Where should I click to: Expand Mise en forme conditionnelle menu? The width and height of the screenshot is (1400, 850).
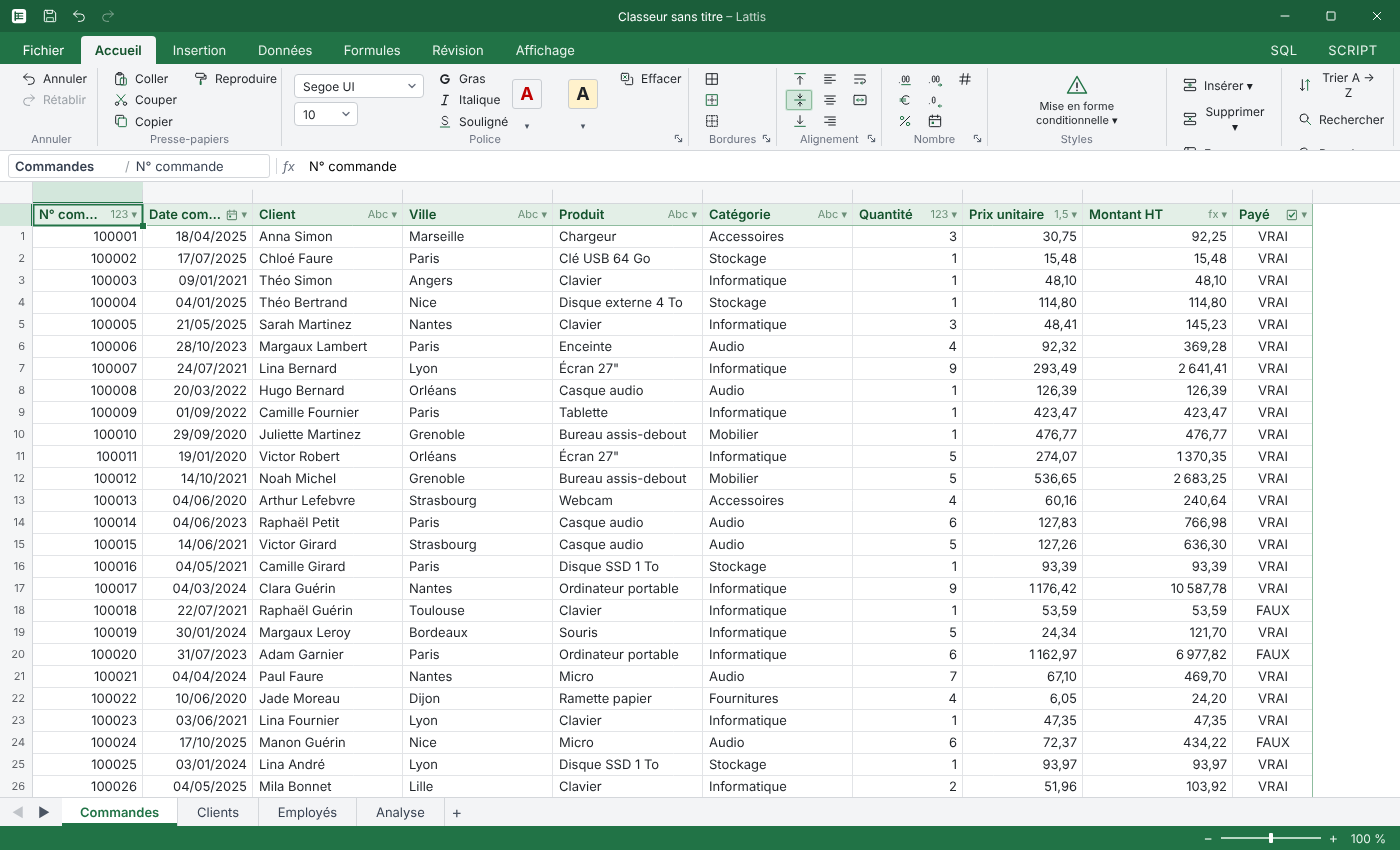click(x=1076, y=101)
